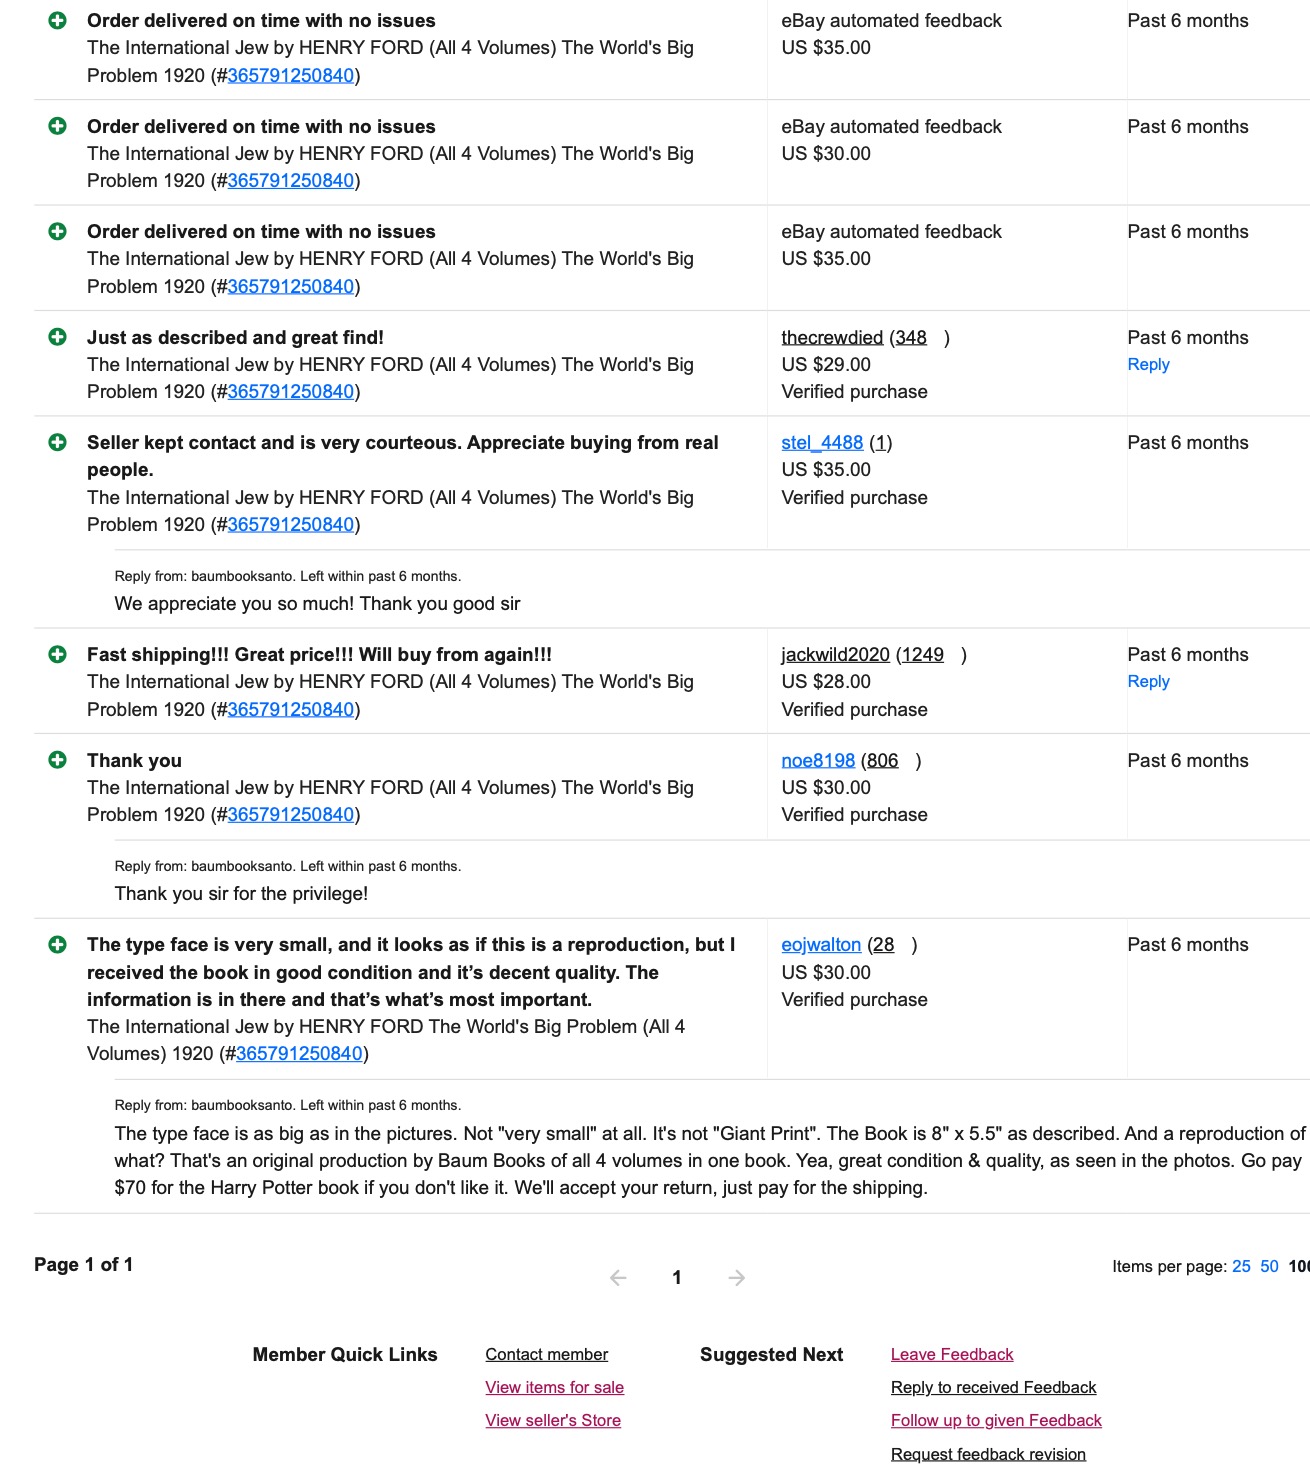The image size is (1310, 1466).
Task: Show 25 items per page
Action: [1241, 1266]
